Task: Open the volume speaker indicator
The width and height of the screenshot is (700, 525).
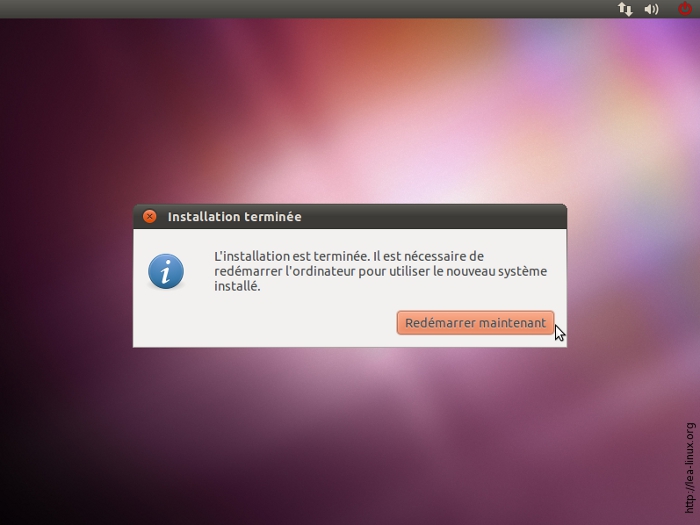Action: pyautogui.click(x=652, y=9)
